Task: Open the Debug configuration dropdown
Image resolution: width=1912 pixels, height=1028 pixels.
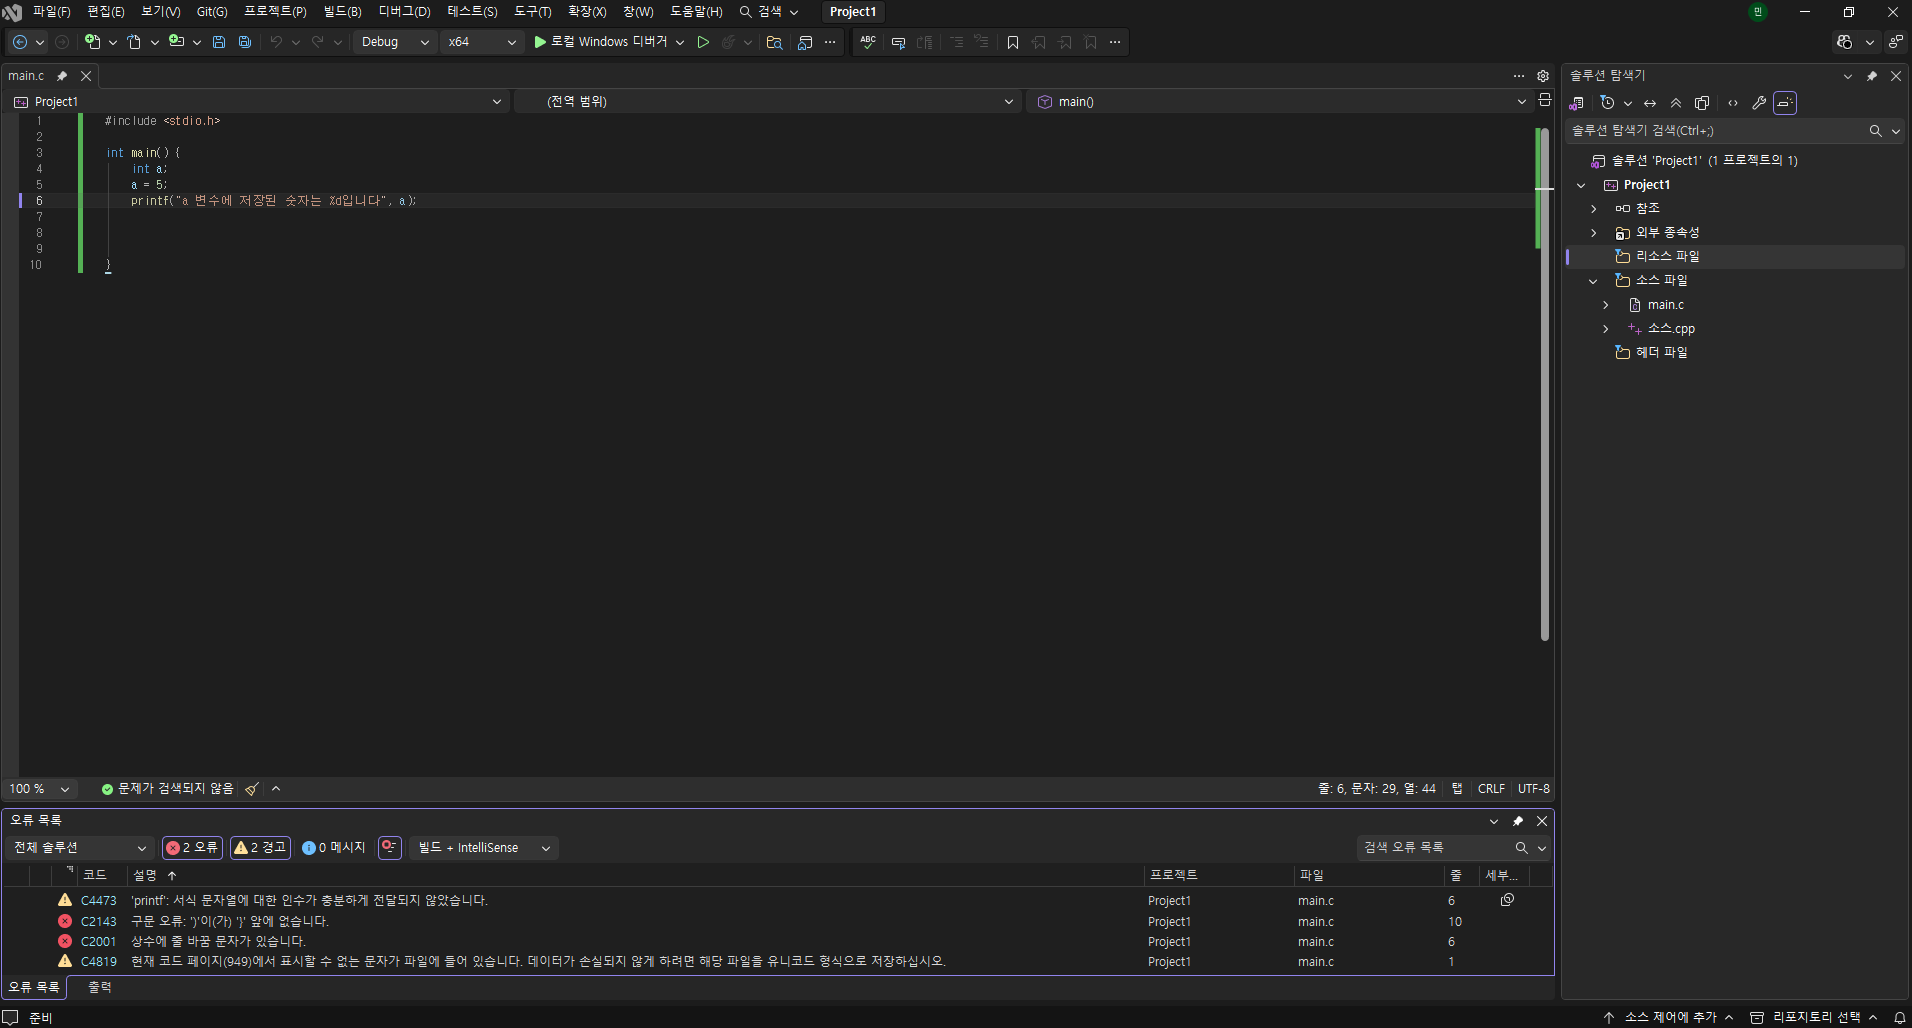Action: (x=395, y=42)
